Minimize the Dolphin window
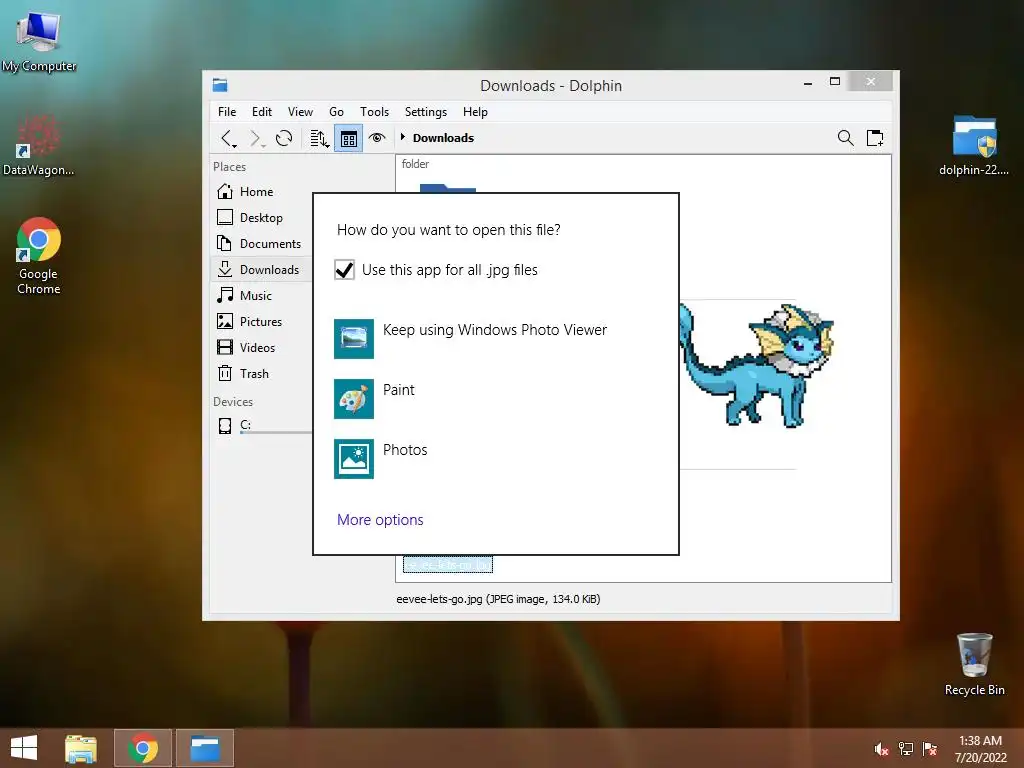Image resolution: width=1024 pixels, height=768 pixels. [x=808, y=83]
